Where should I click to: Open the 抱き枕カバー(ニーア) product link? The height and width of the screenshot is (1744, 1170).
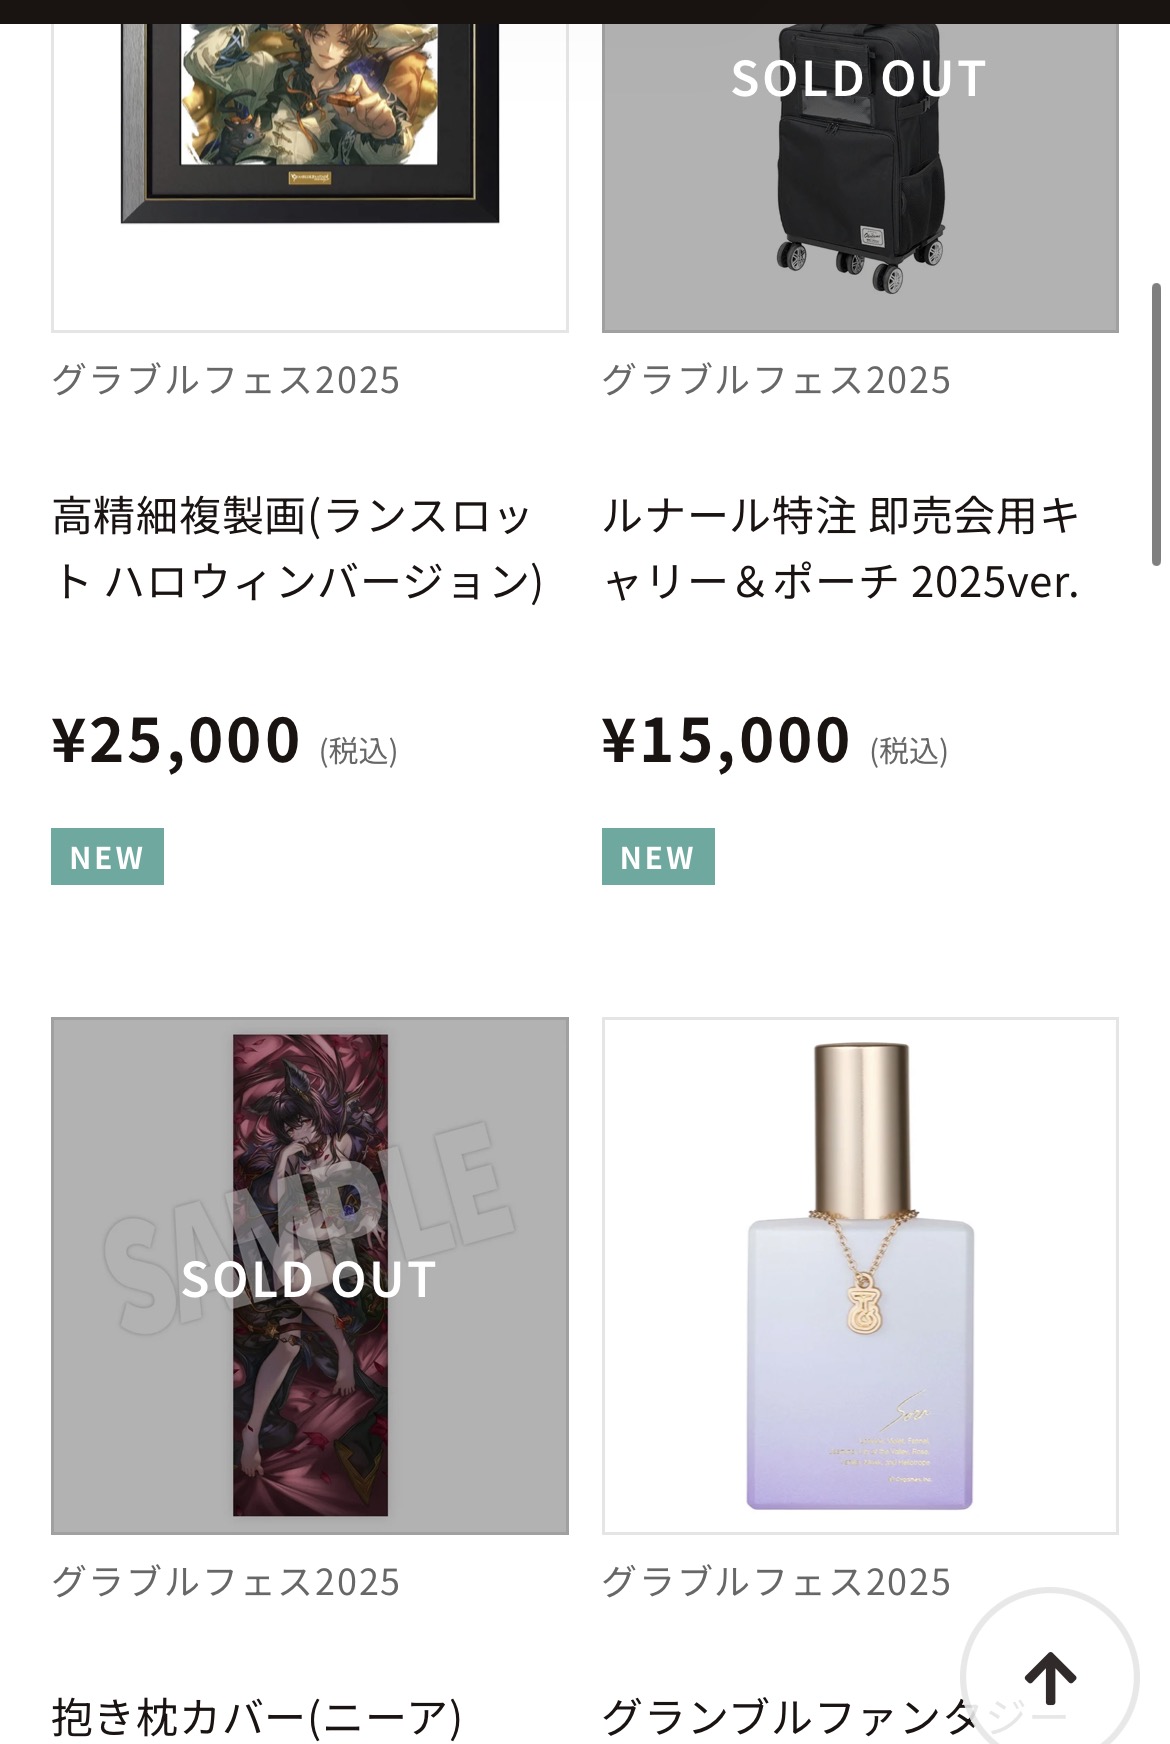[256, 1716]
